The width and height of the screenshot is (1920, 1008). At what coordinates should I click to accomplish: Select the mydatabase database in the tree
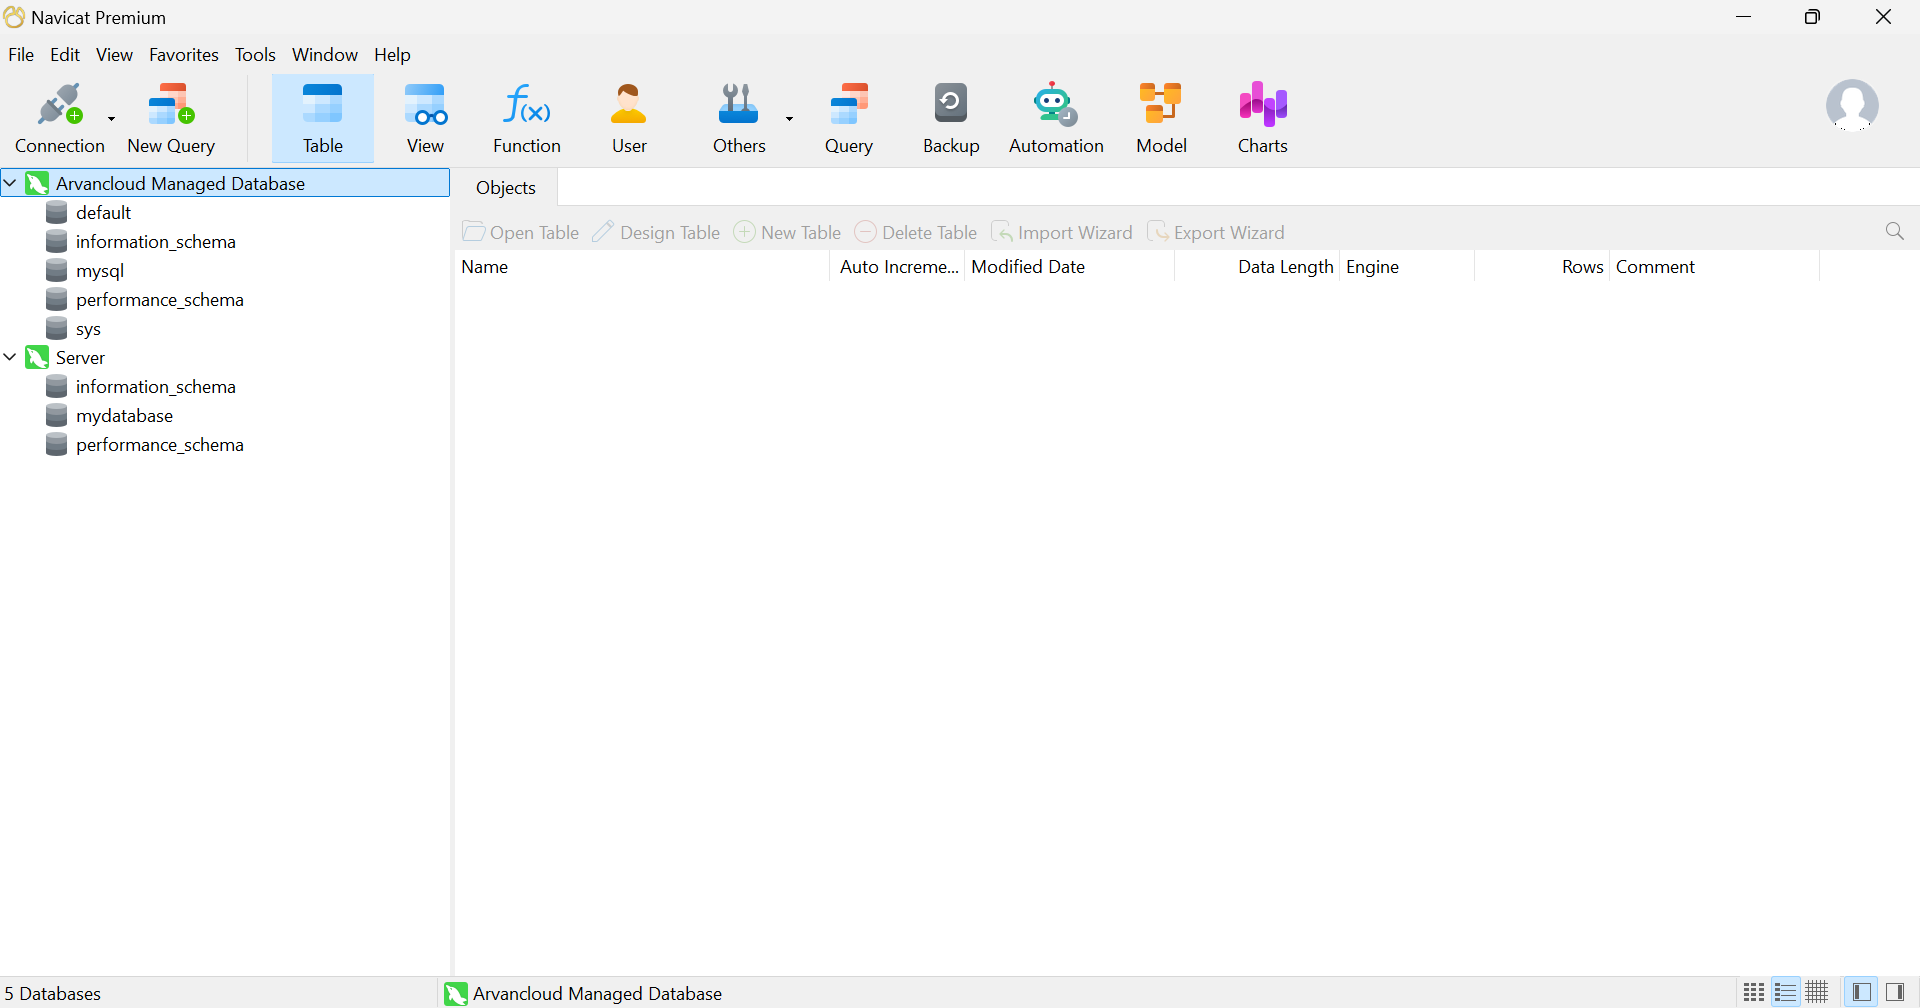pos(124,416)
